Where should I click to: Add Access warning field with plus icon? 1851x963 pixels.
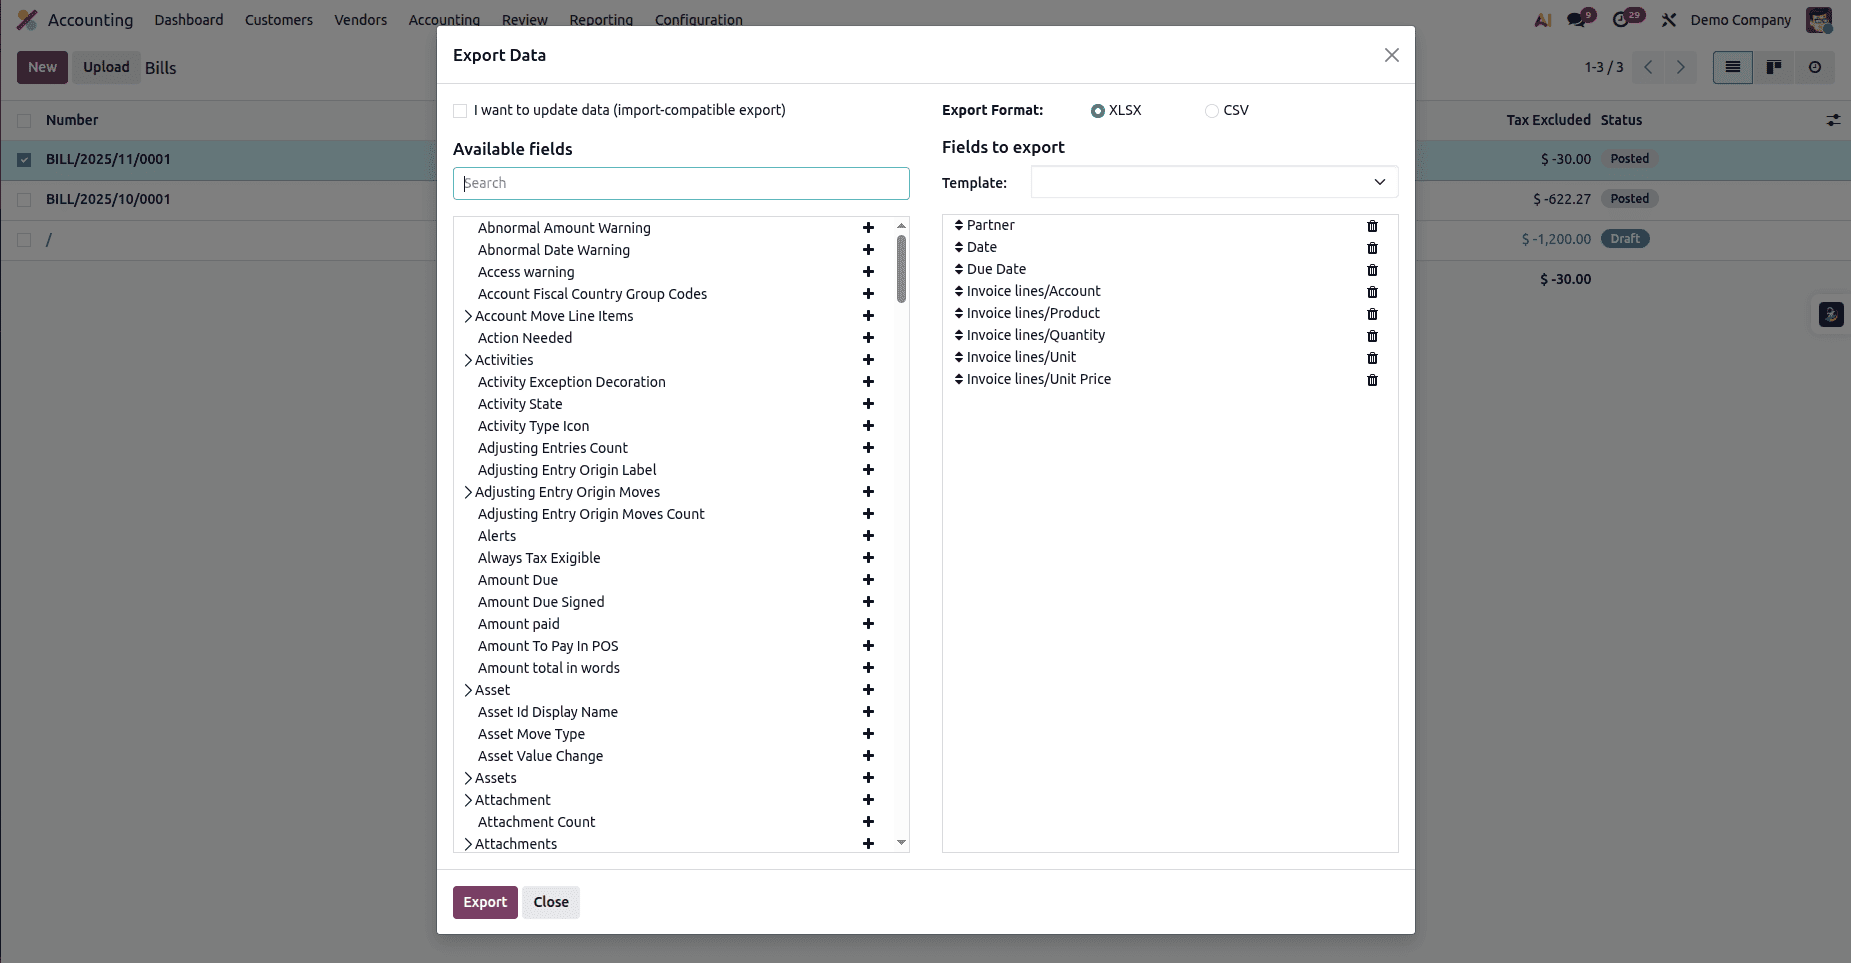click(868, 272)
